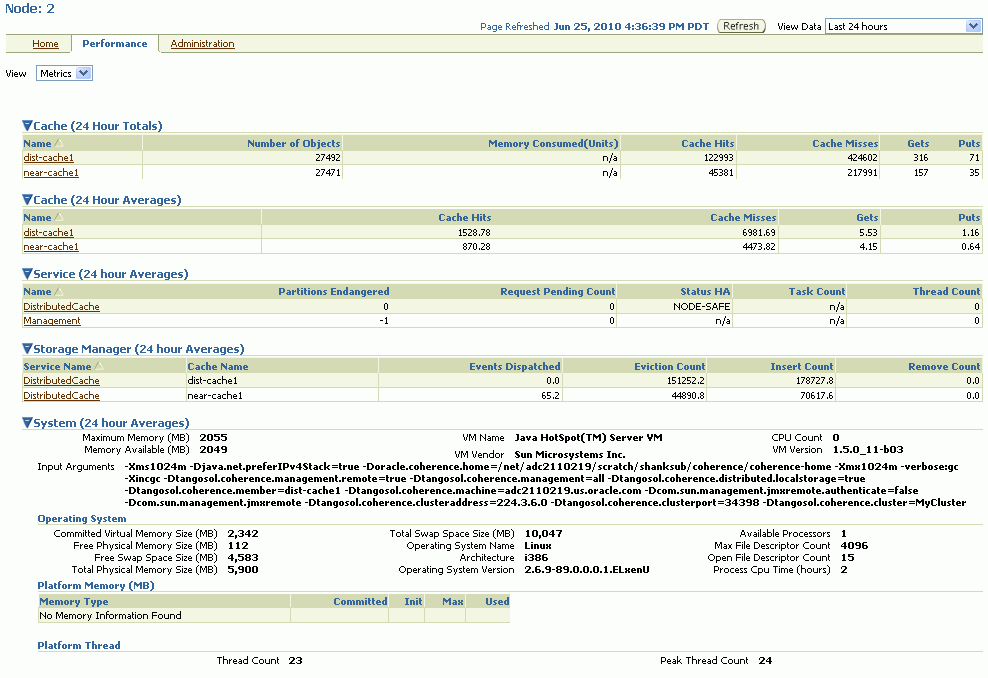Click Cache Misses header in Cache Averages table
The width and height of the screenshot is (988, 678).
coord(743,217)
